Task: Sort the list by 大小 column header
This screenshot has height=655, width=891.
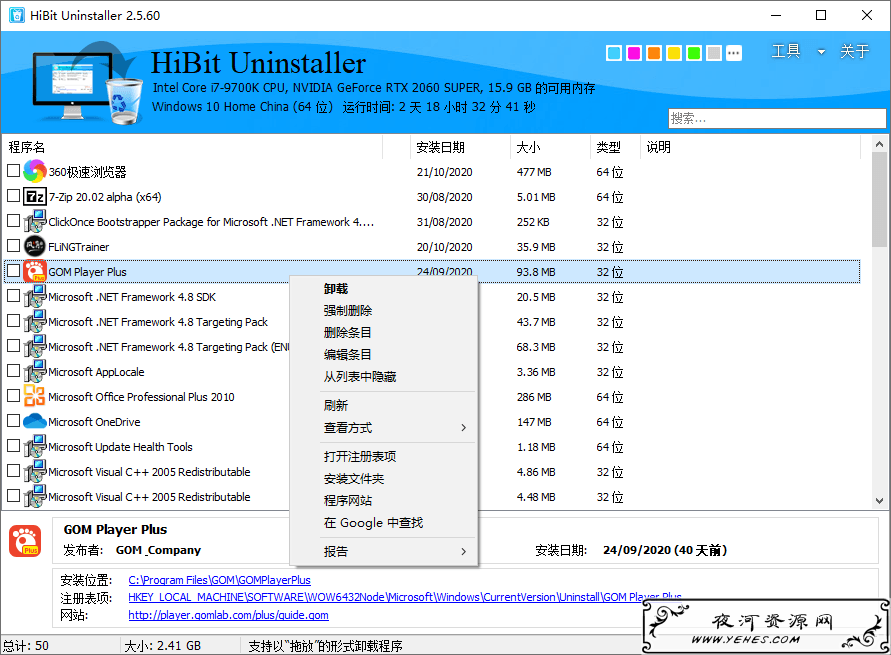Action: click(x=550, y=147)
